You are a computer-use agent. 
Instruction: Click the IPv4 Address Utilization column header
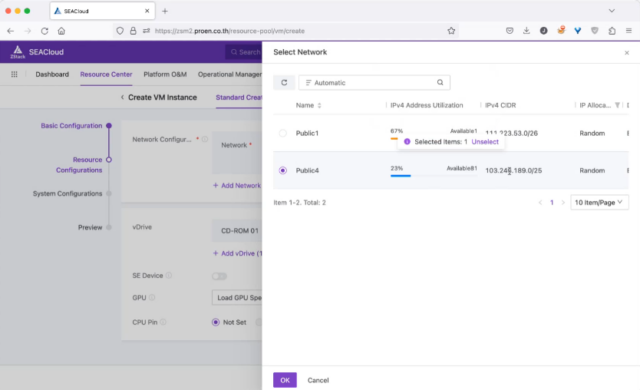pos(427,105)
